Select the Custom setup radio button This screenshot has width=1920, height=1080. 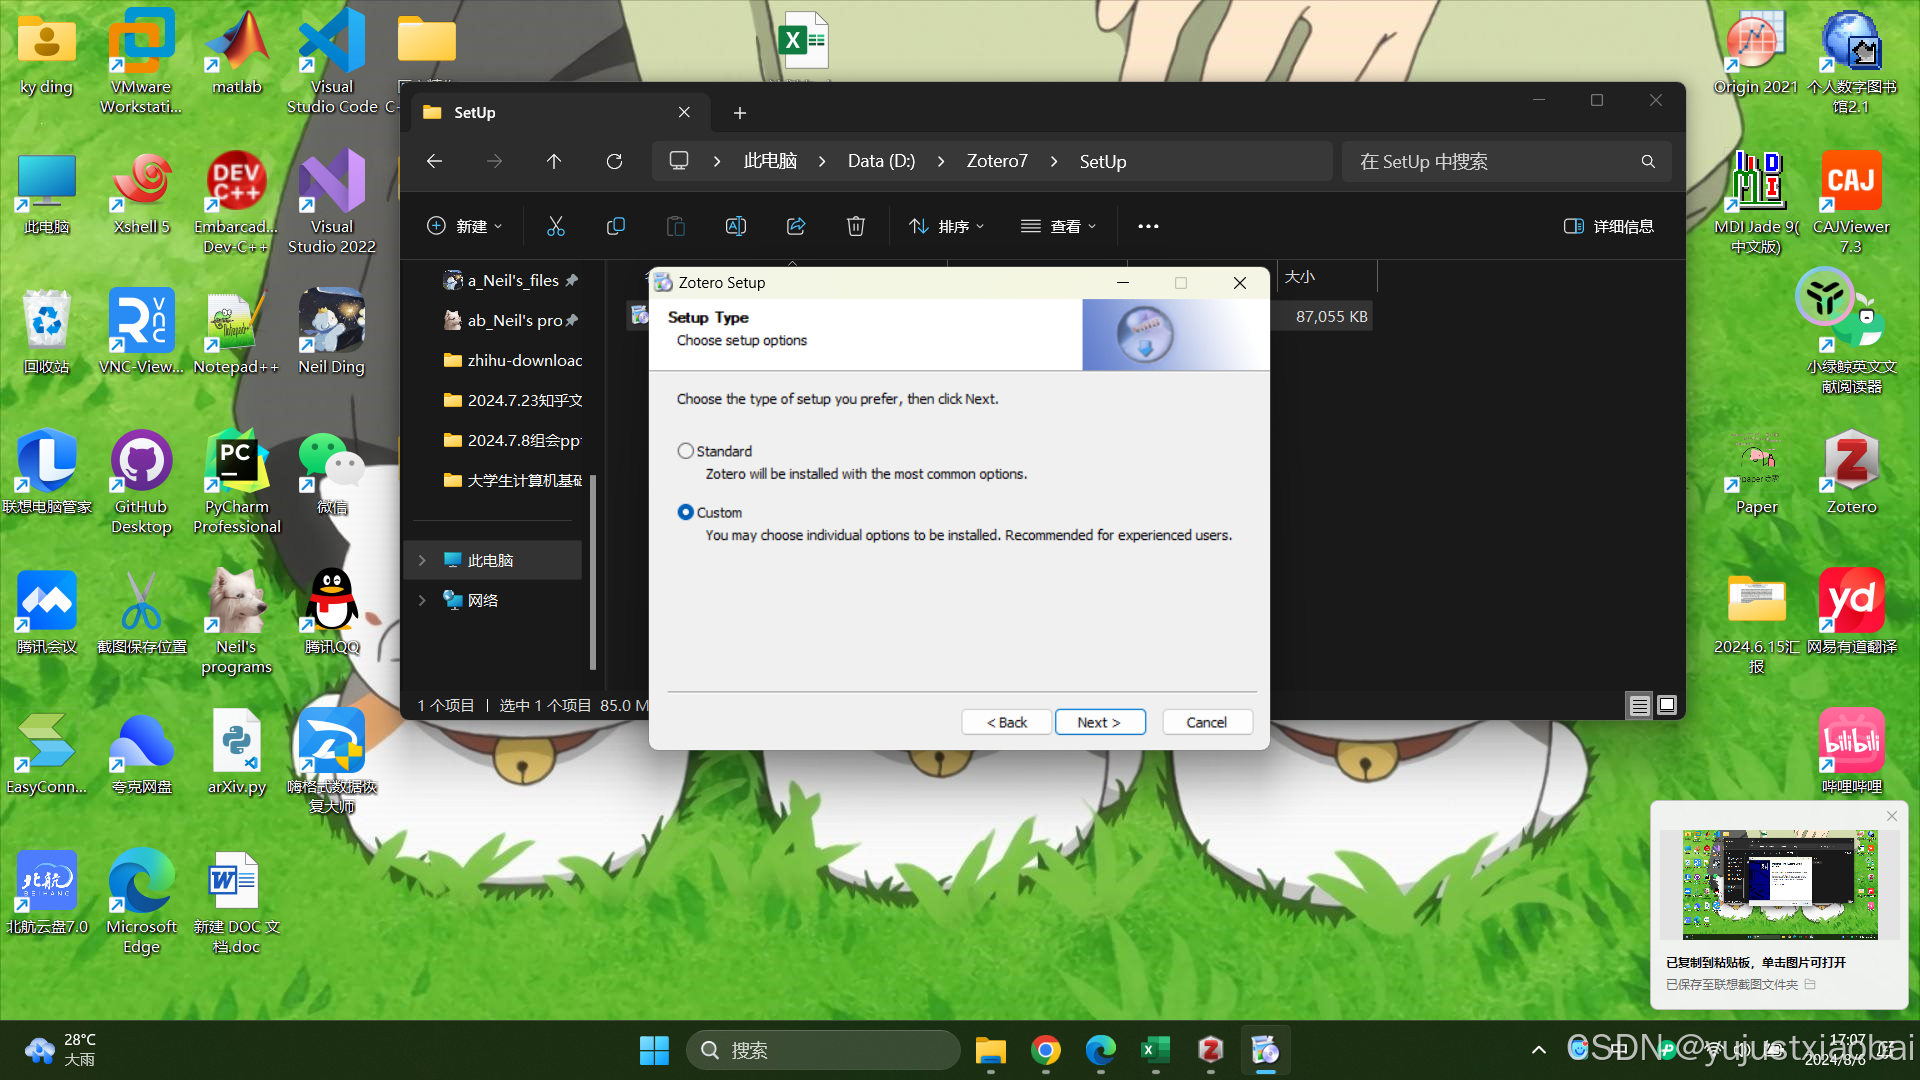click(686, 512)
